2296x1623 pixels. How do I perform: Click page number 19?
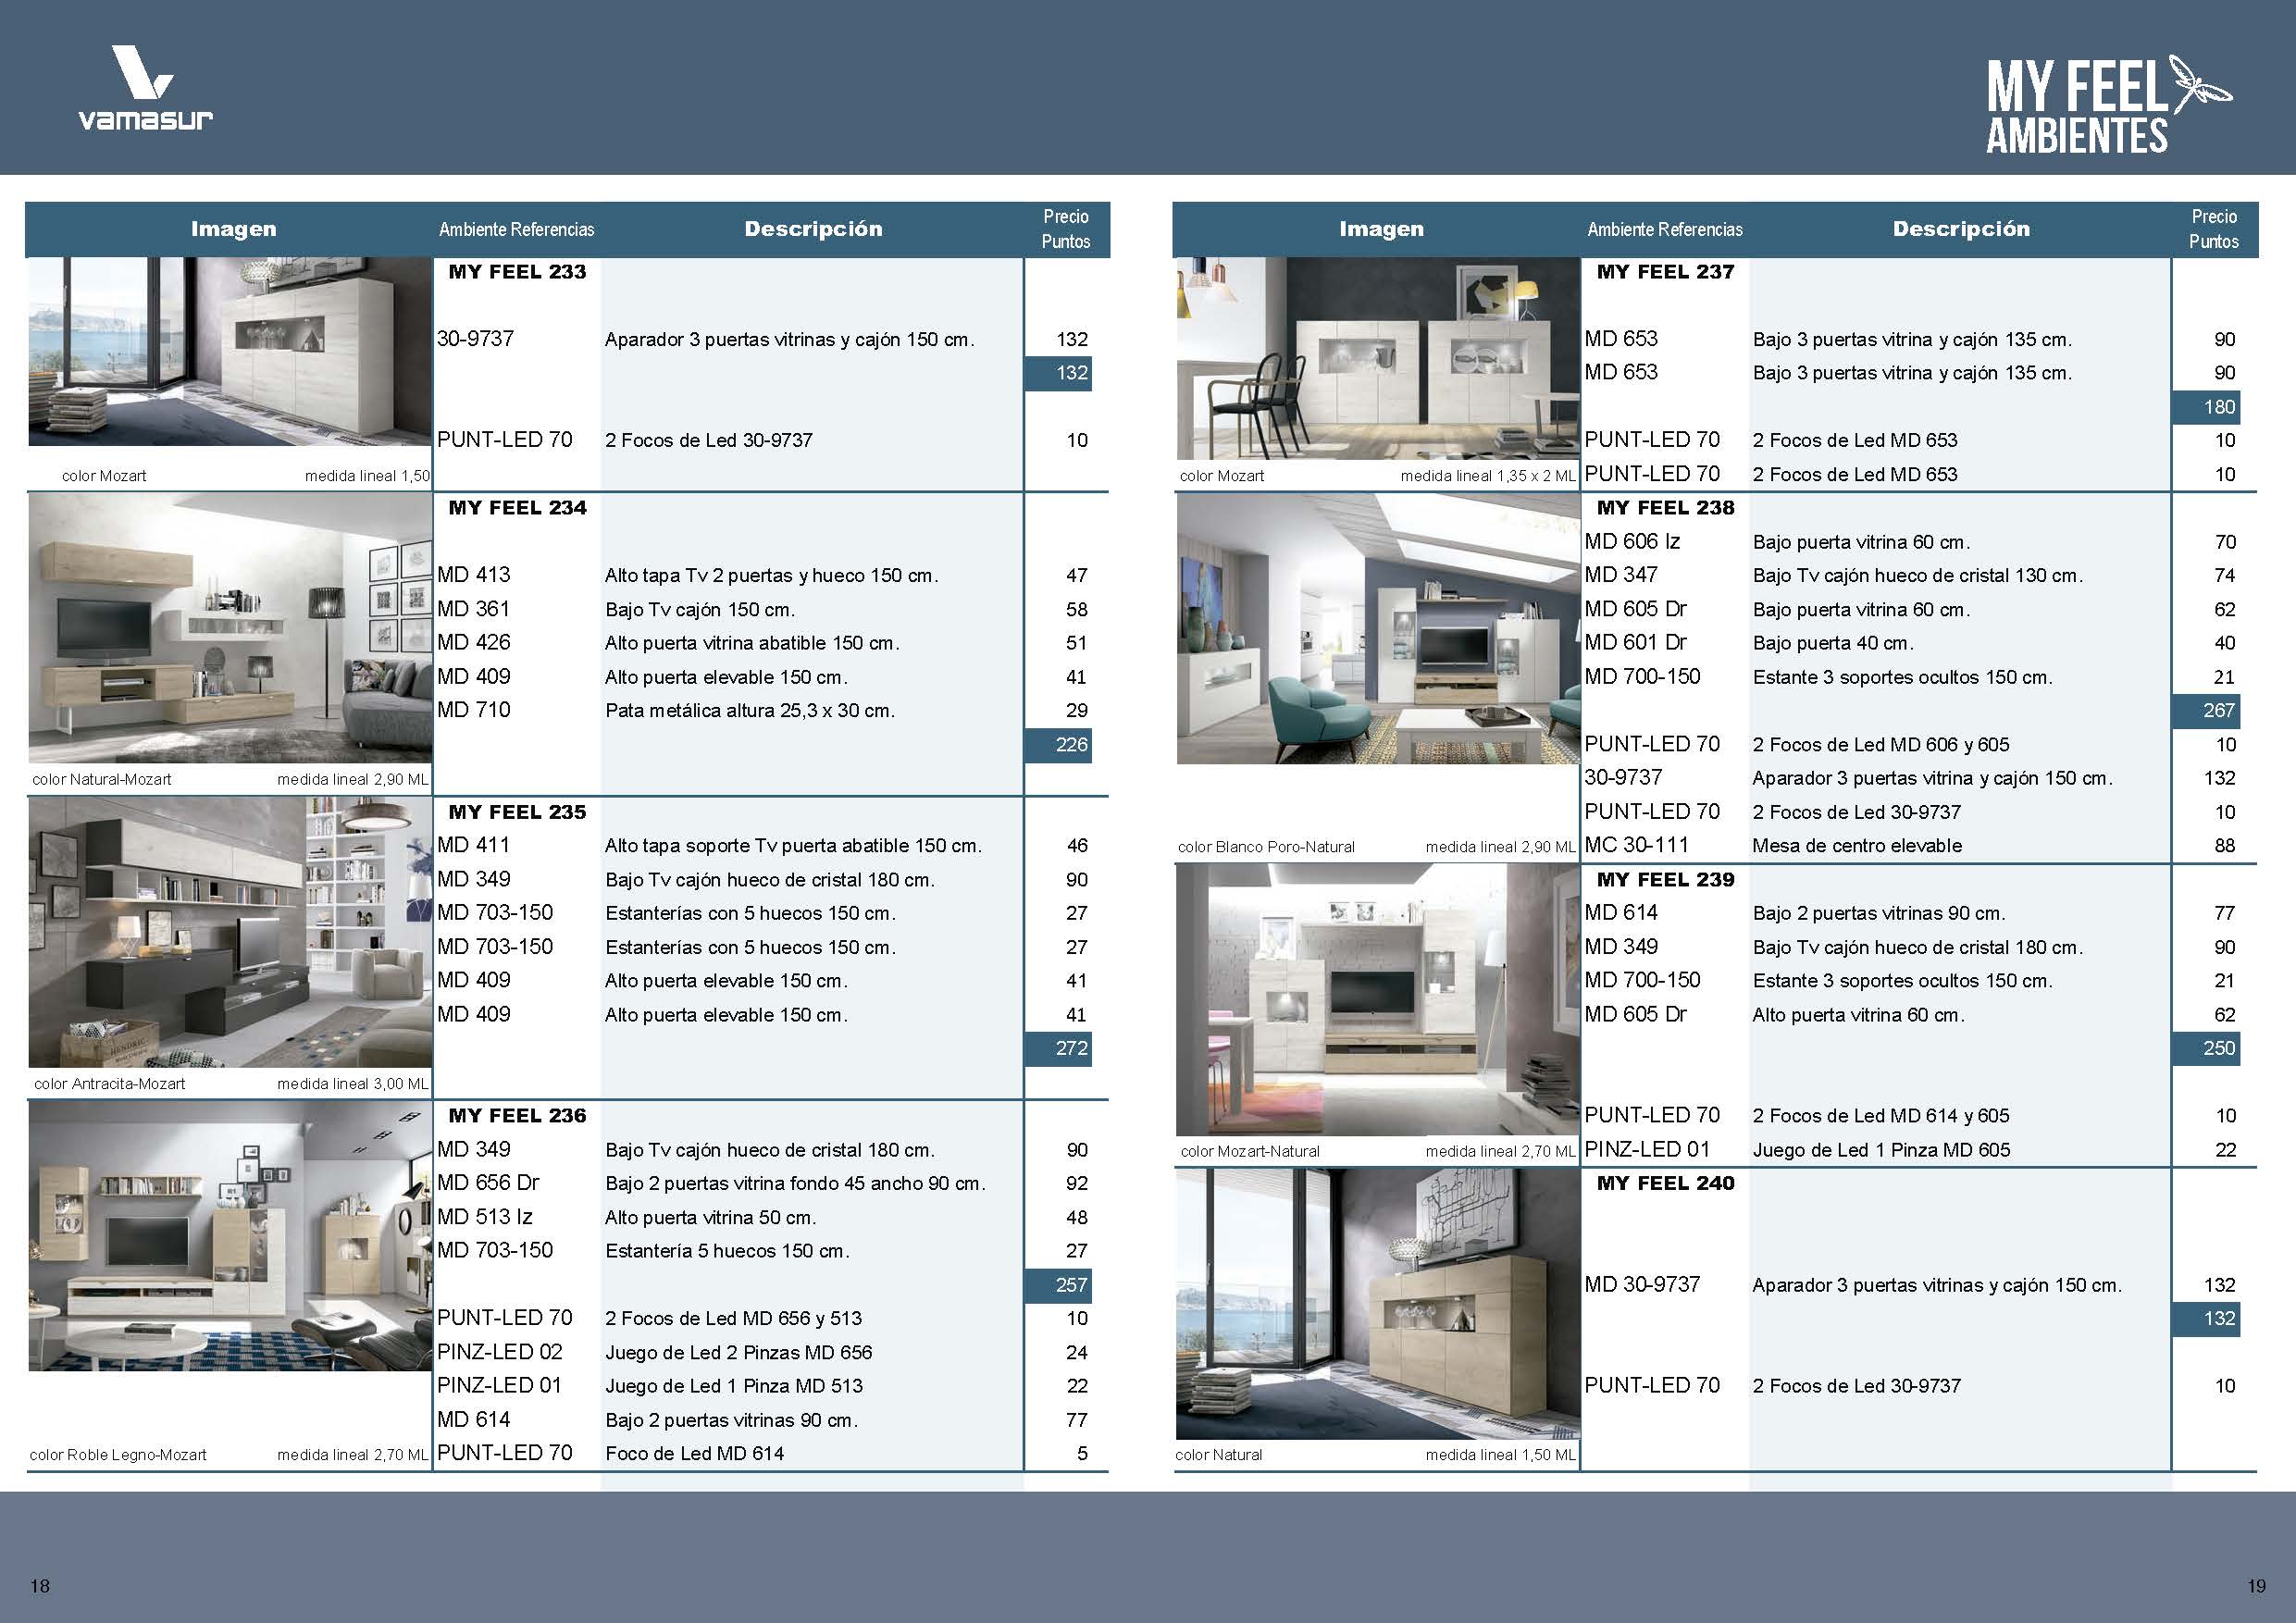(x=2257, y=1586)
